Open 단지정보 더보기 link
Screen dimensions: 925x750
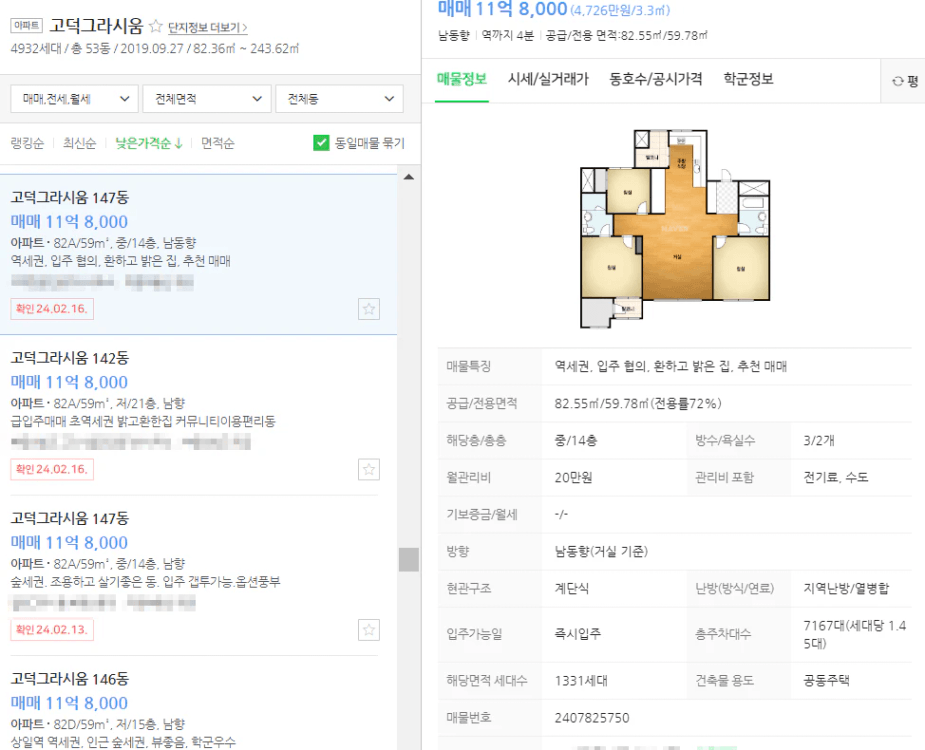(208, 28)
